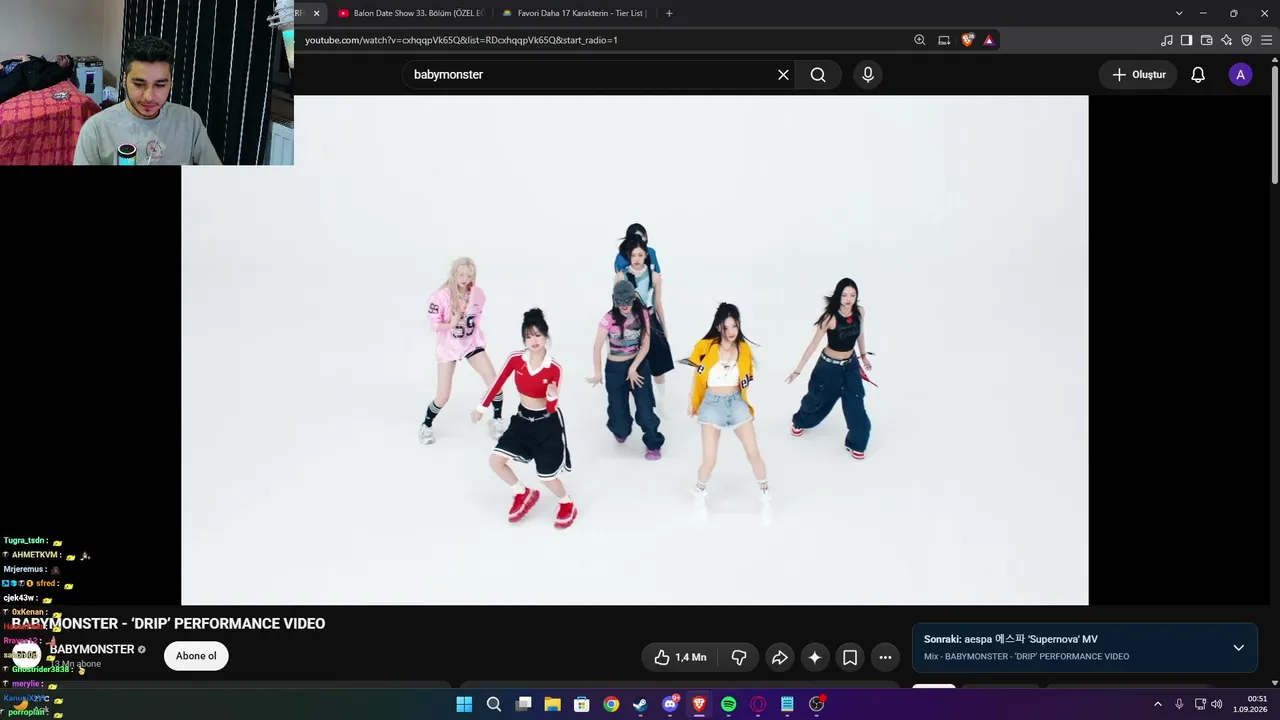Image resolution: width=1280 pixels, height=720 pixels.
Task: Start voice search with the microphone icon
Action: click(x=868, y=75)
